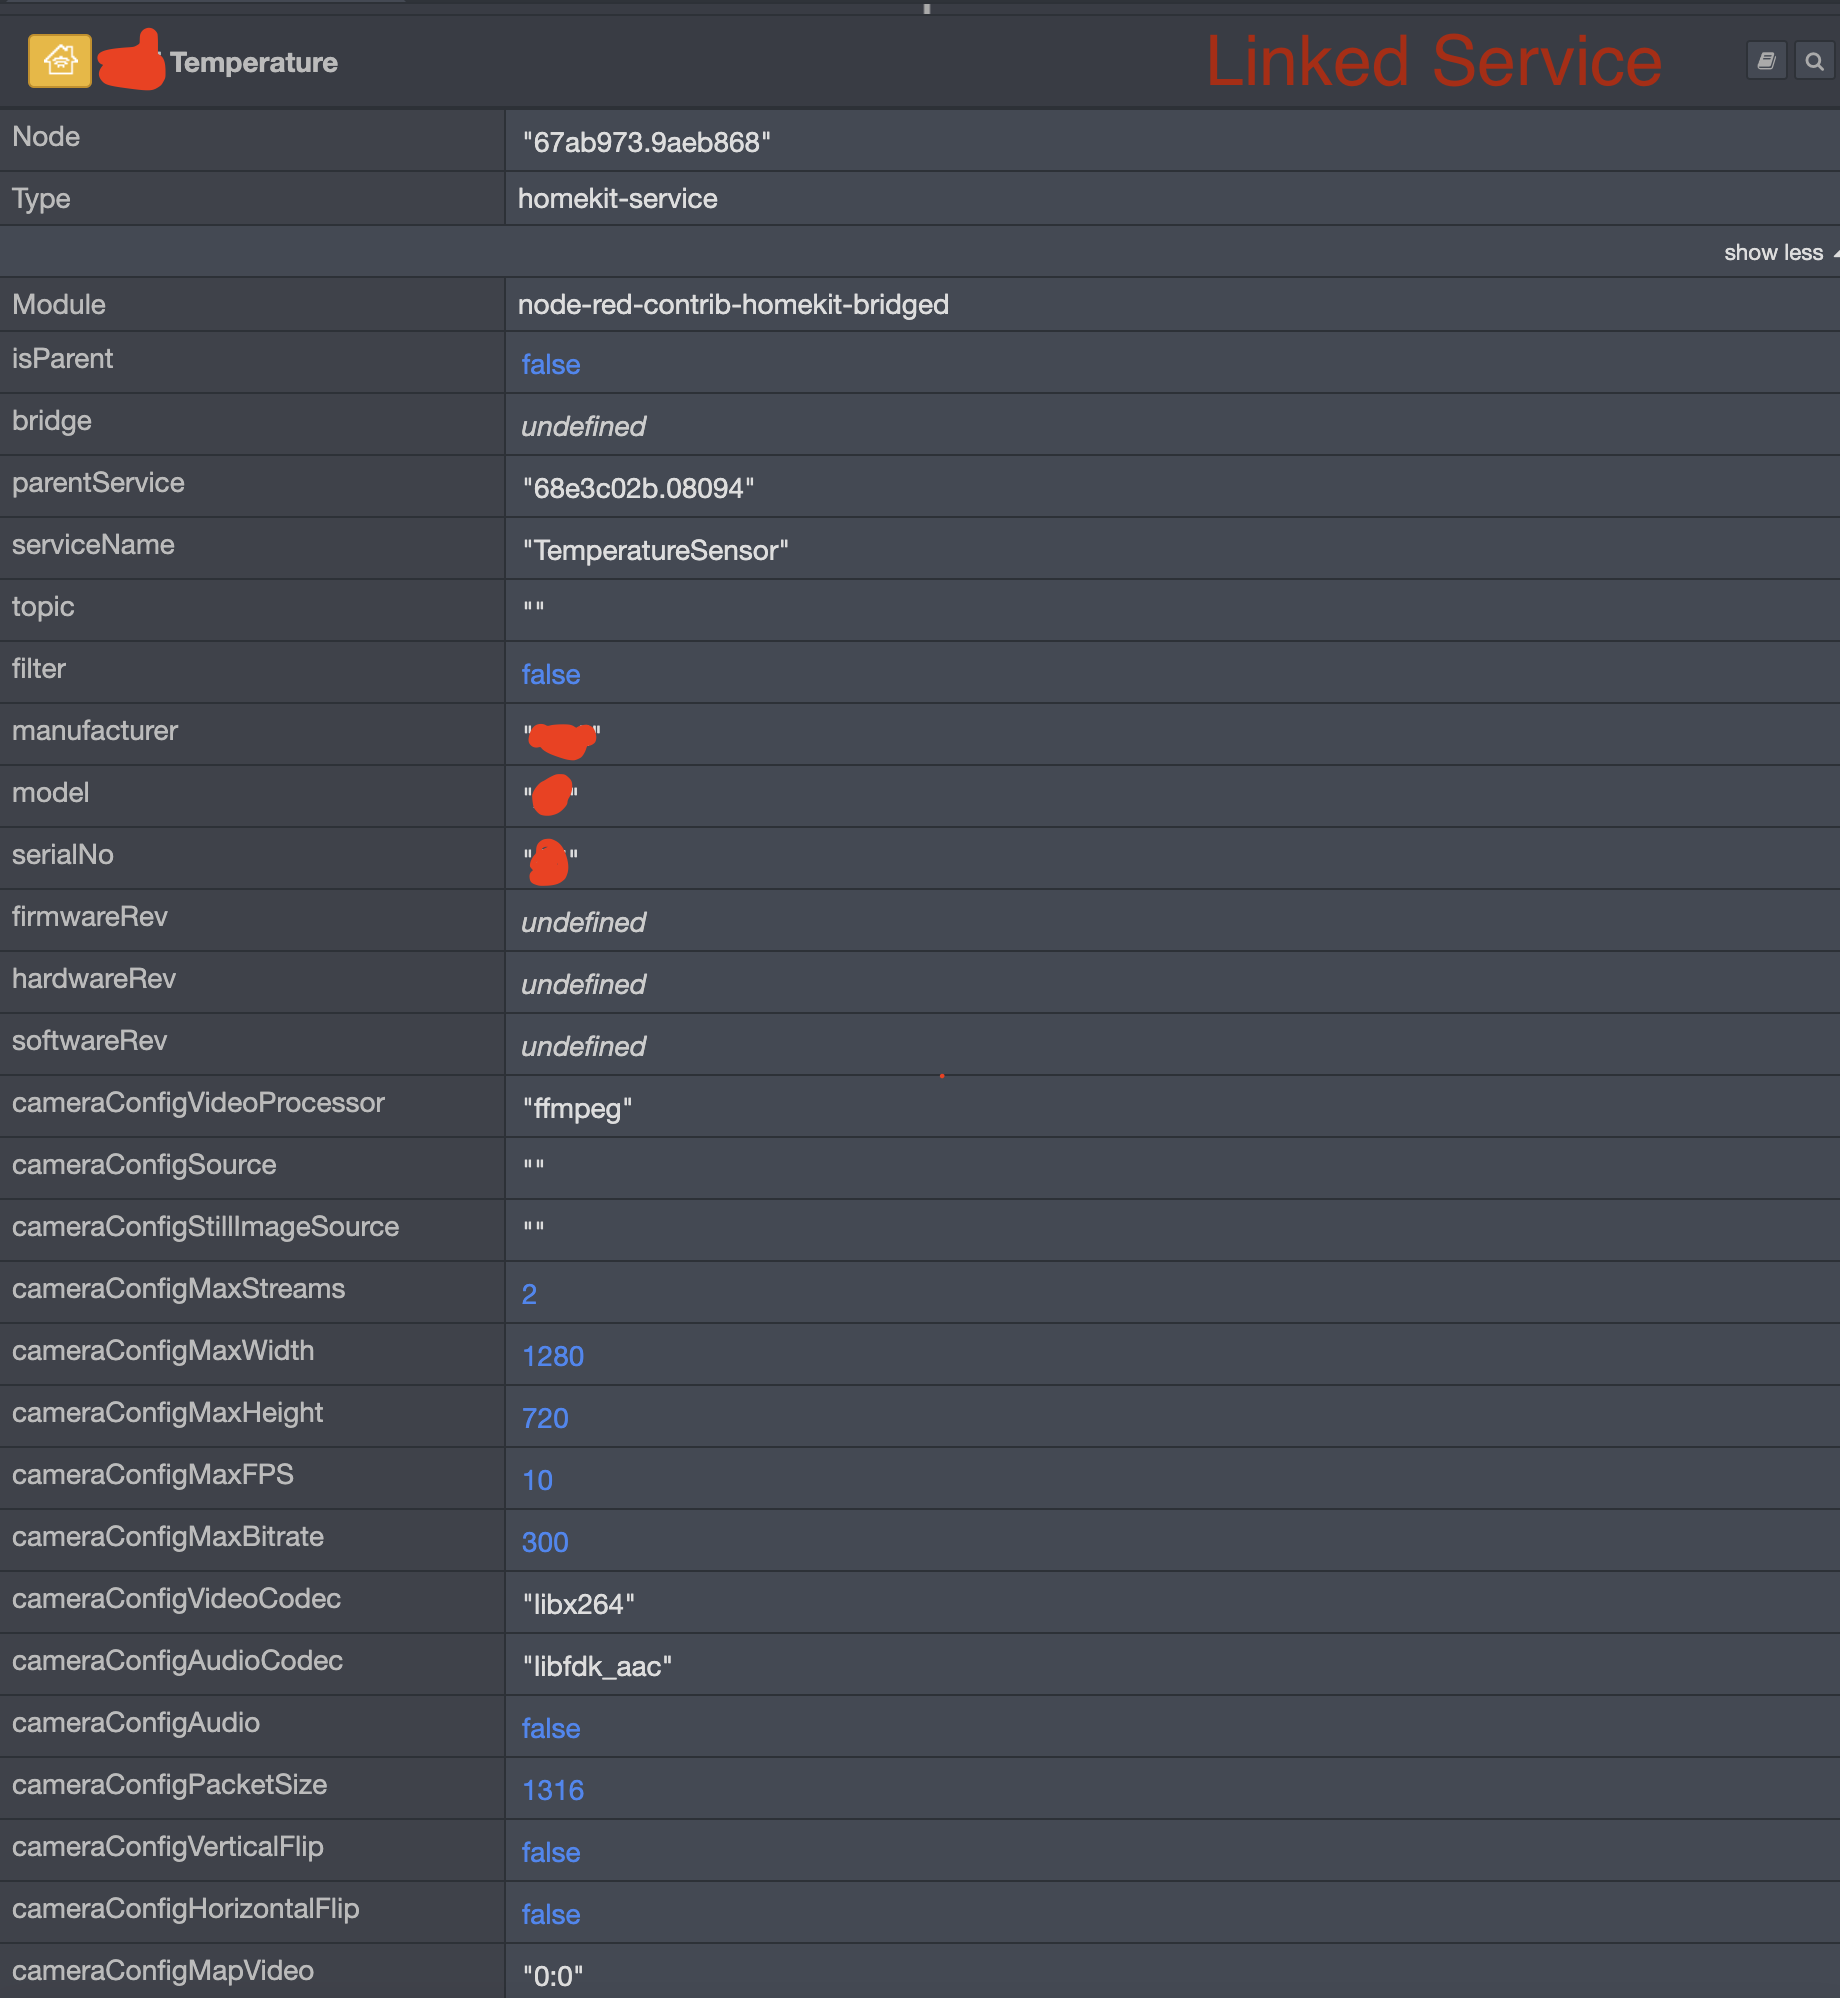Click the parentService value "68e3c02b.08094"

pyautogui.click(x=638, y=488)
